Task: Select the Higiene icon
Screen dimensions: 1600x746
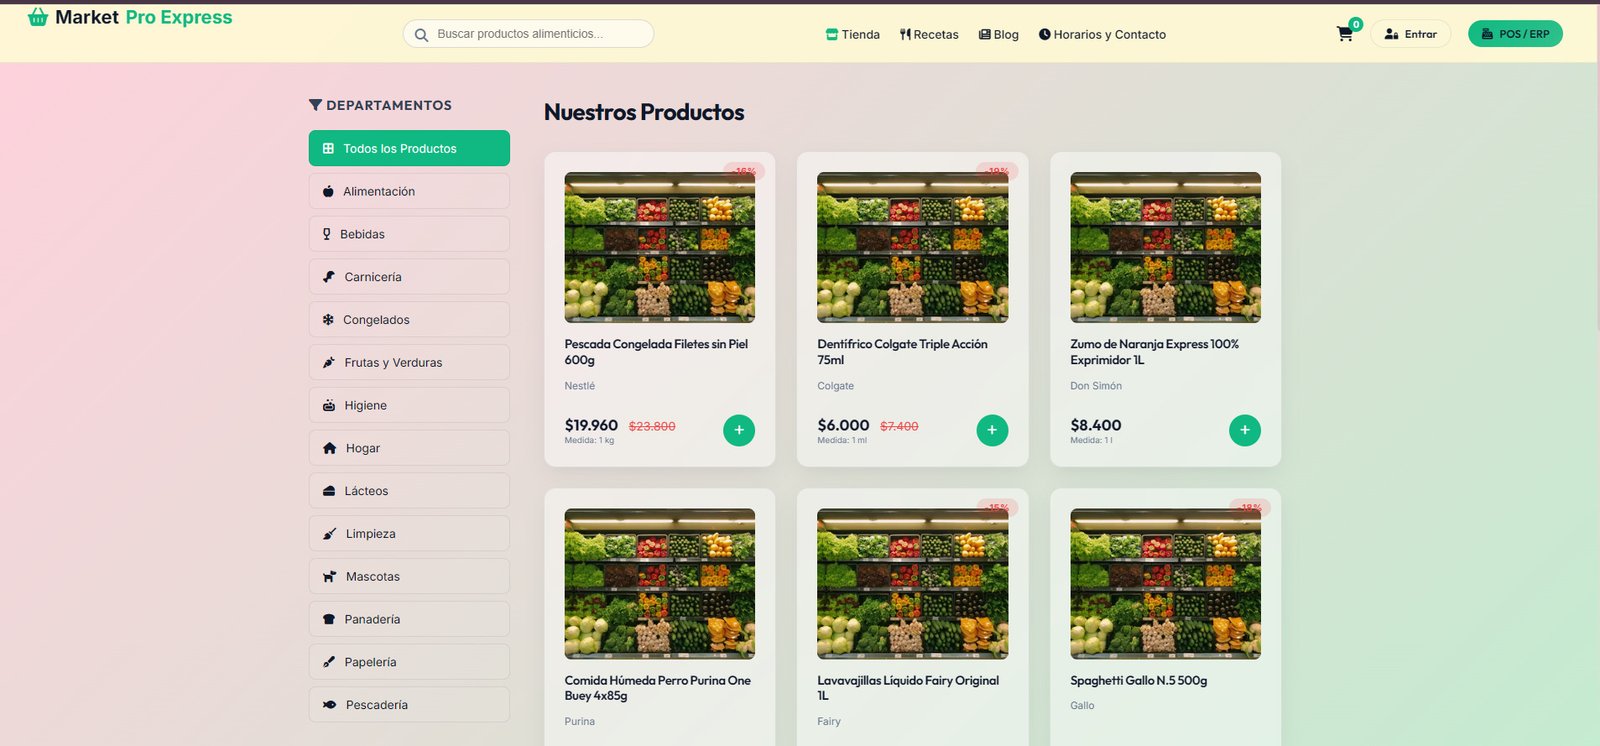Action: coord(329,406)
